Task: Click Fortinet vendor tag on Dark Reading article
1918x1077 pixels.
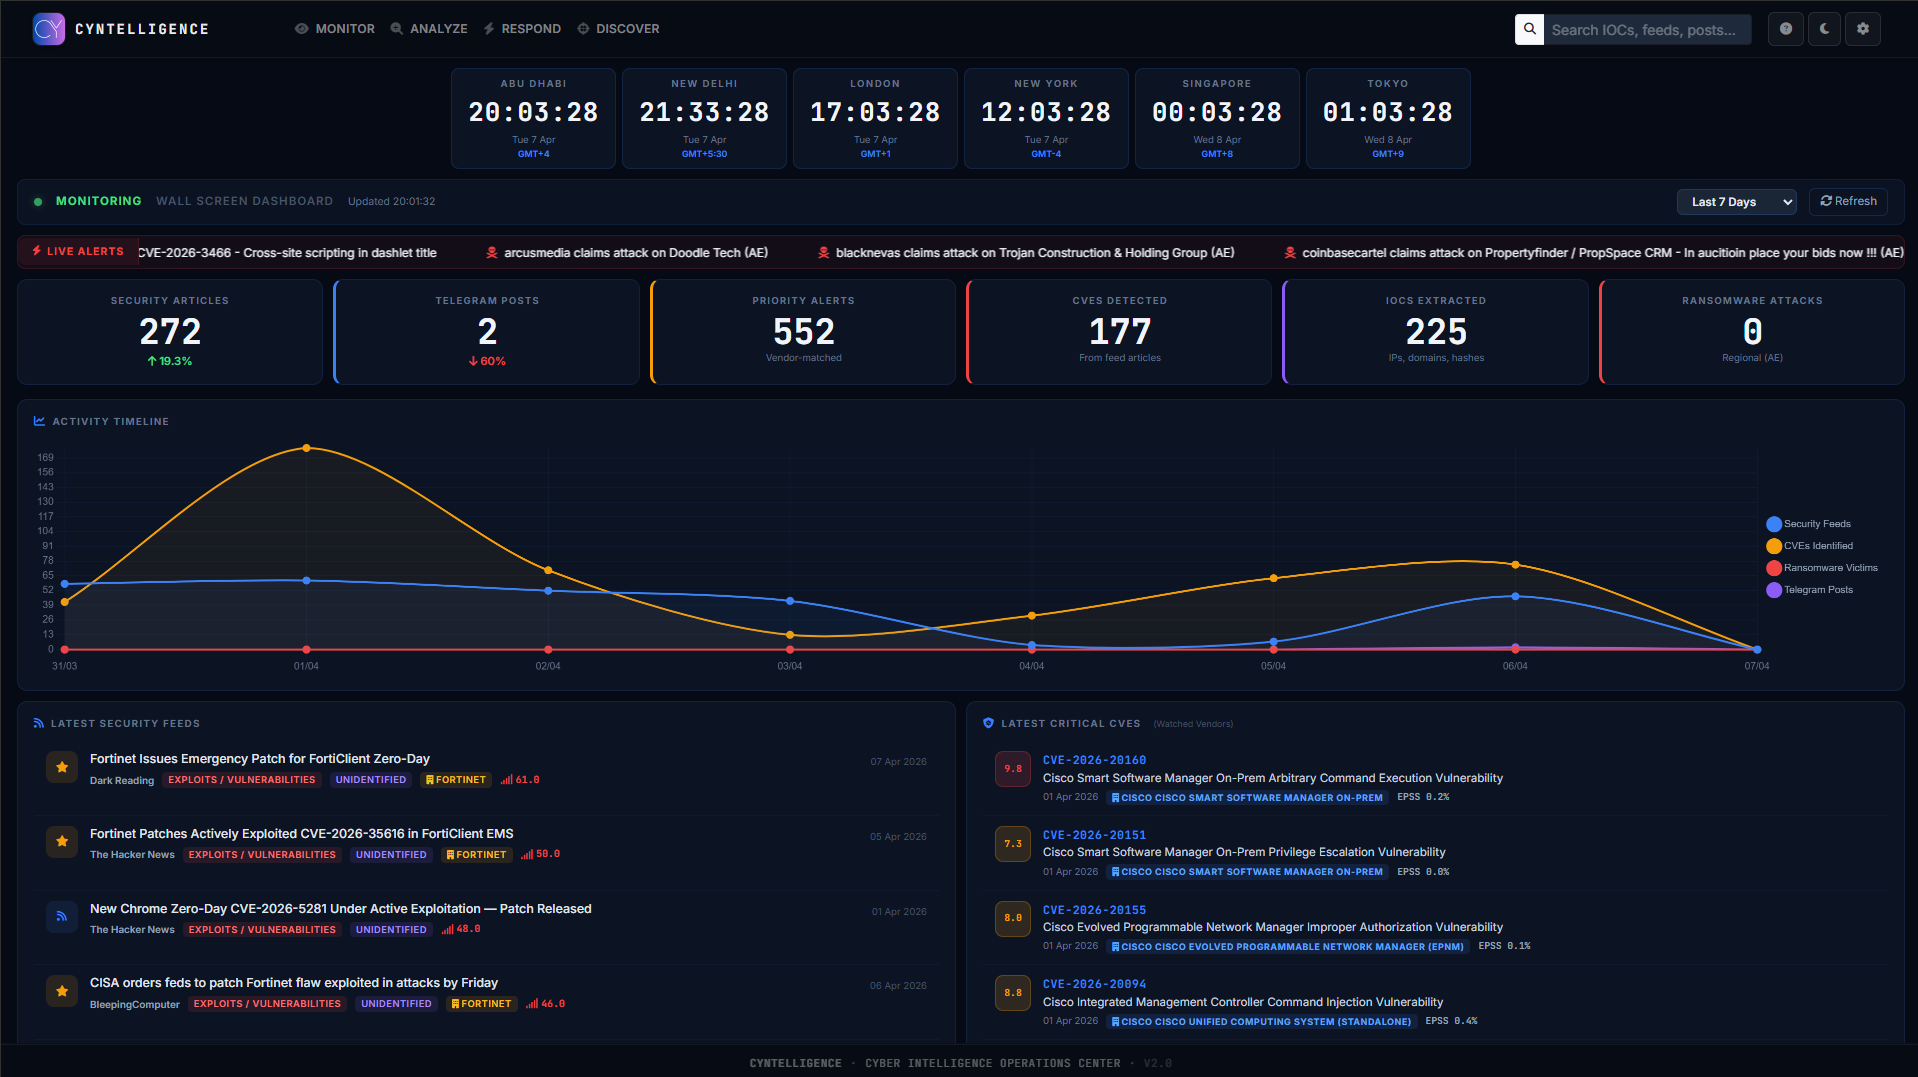Action: [456, 780]
